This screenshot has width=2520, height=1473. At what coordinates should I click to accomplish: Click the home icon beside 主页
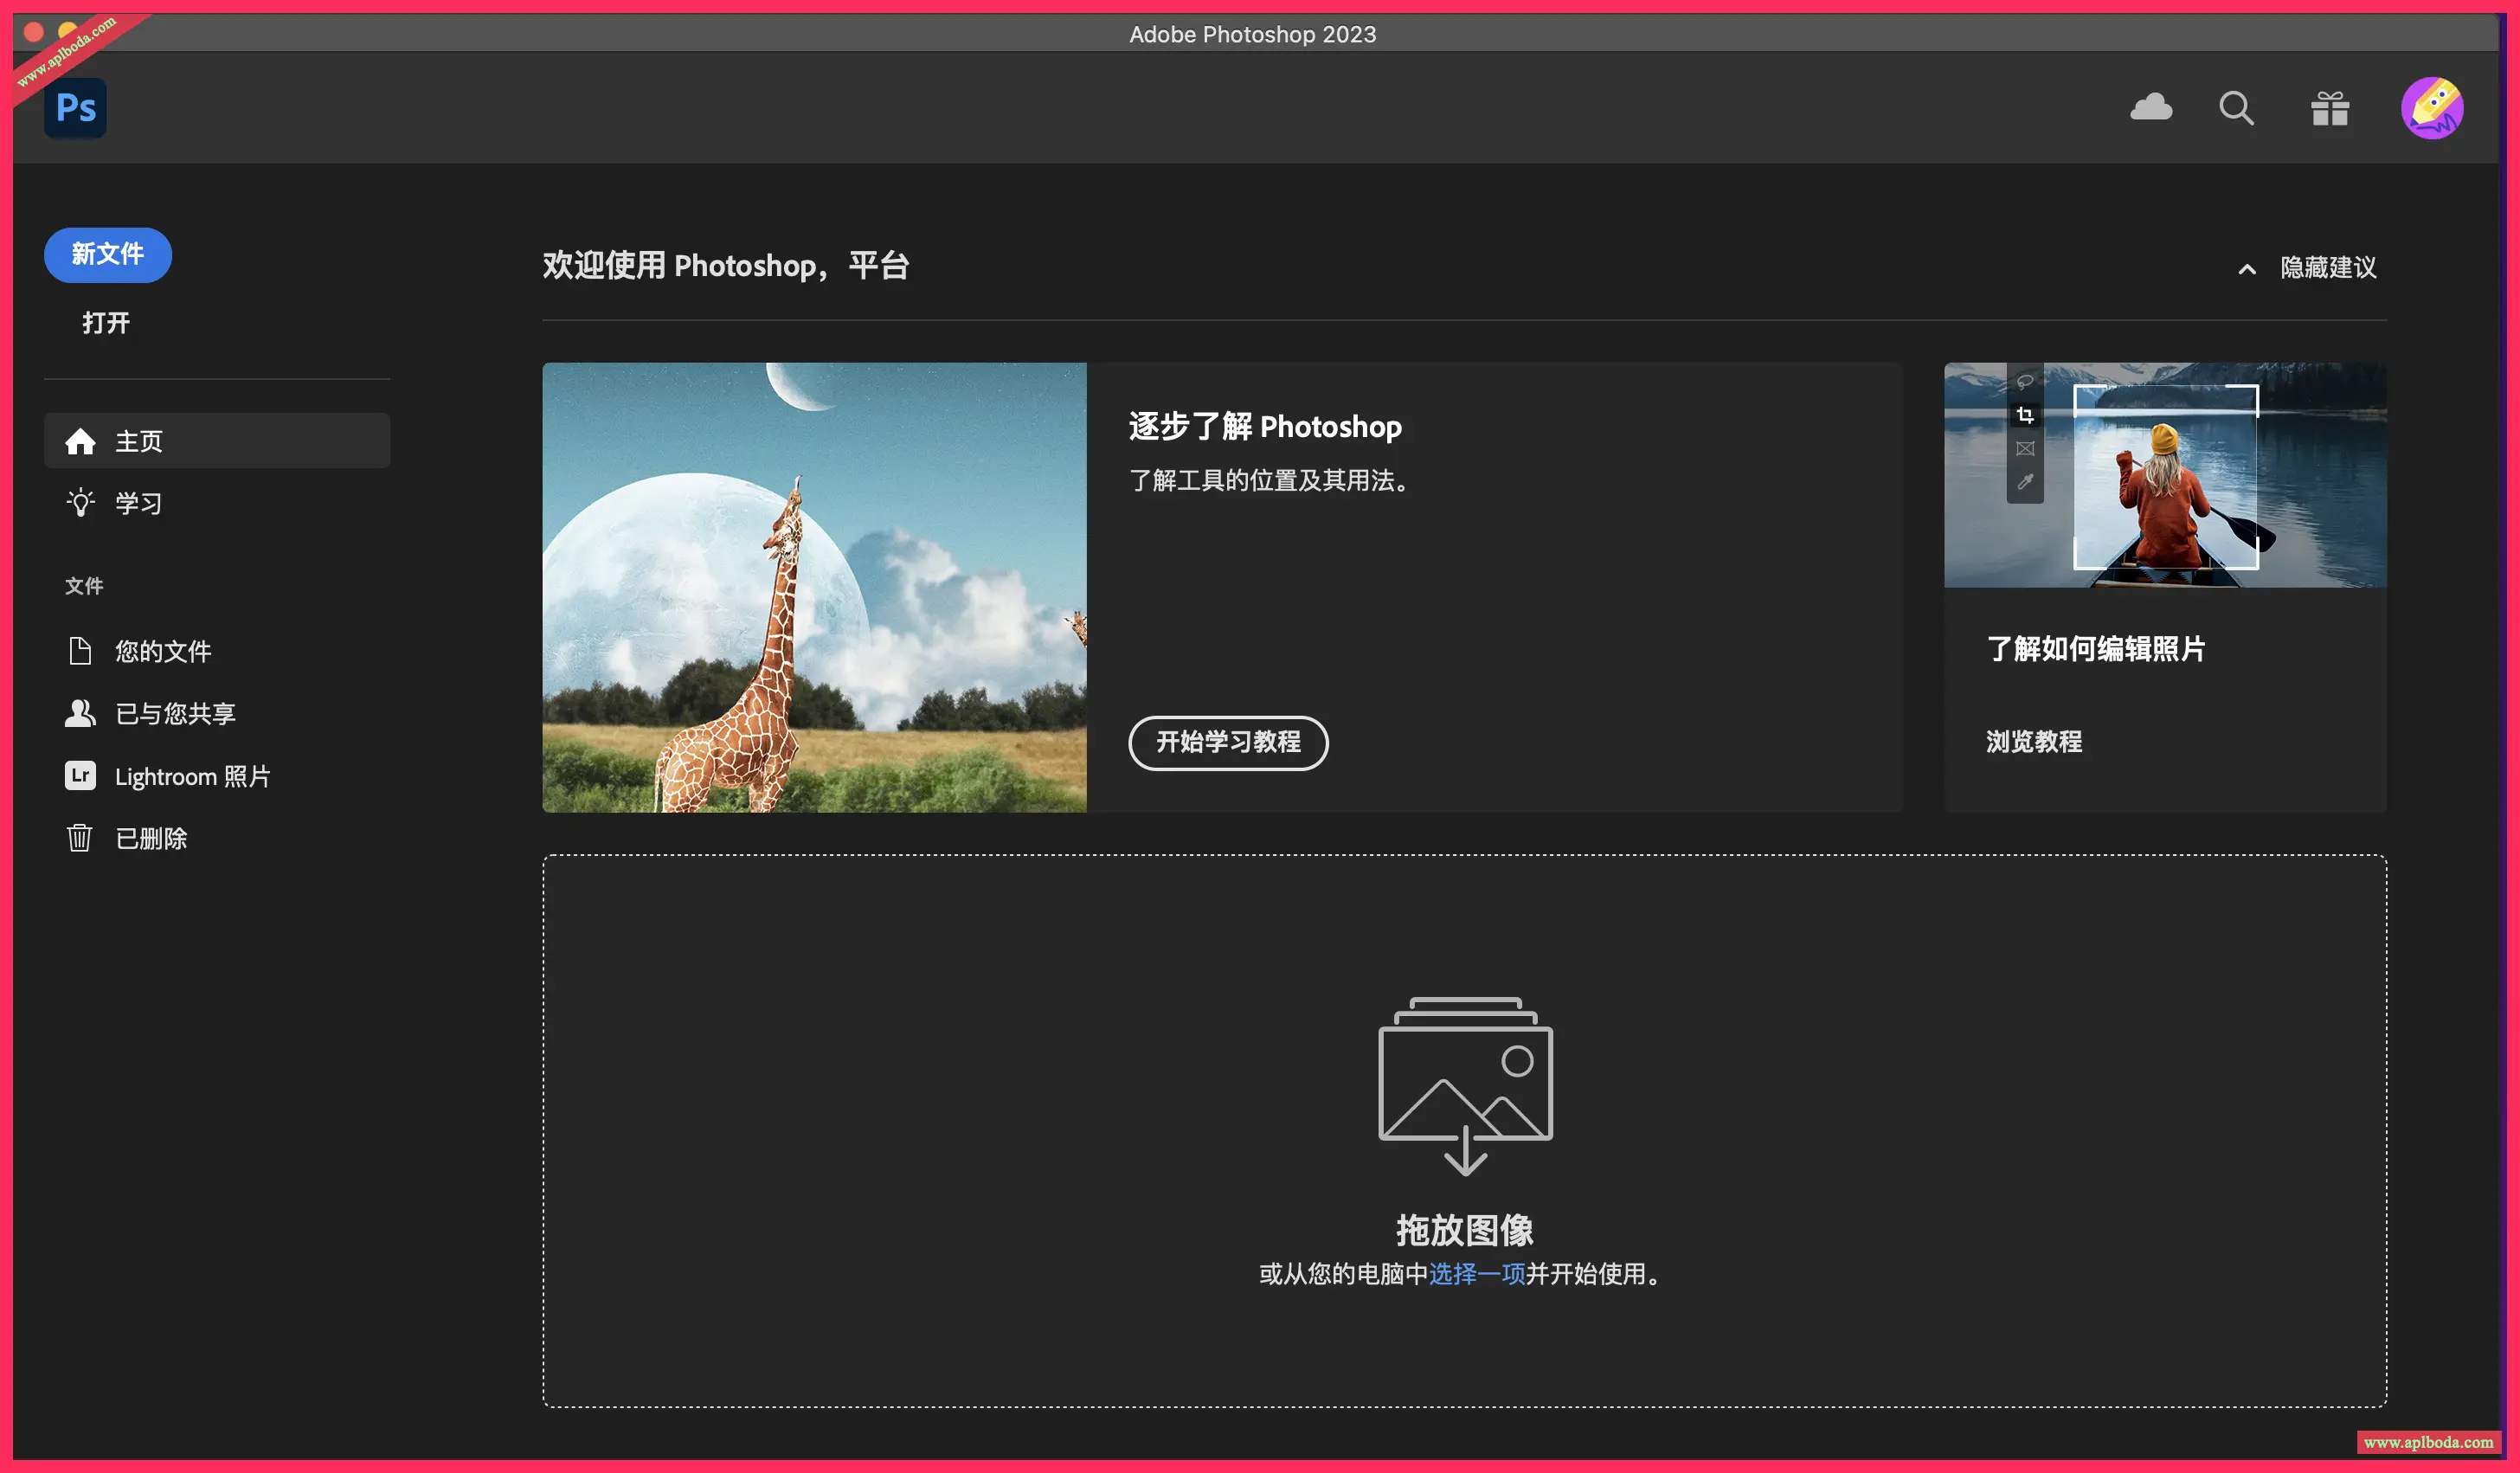80,441
